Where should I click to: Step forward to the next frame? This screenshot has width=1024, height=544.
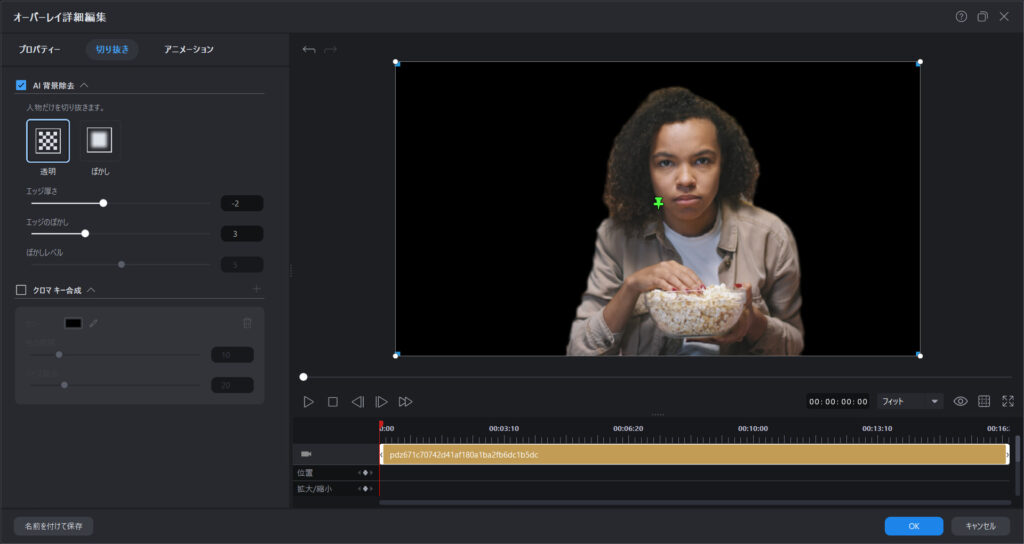click(x=381, y=401)
